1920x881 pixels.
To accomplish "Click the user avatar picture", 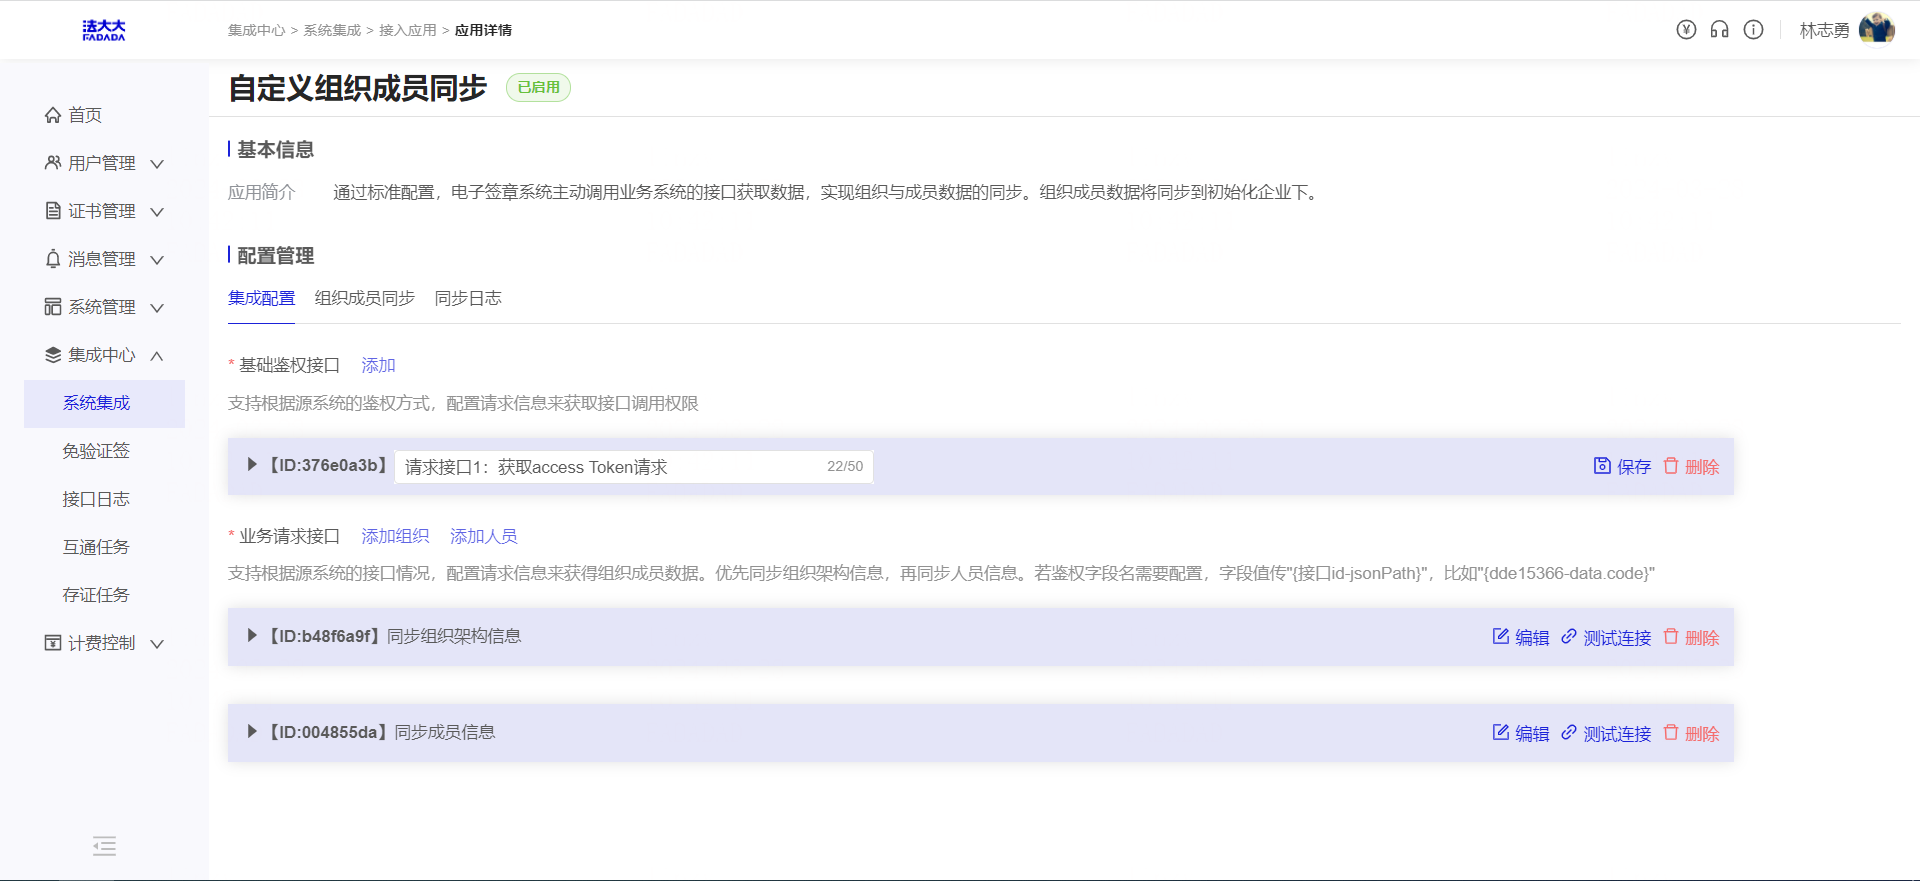I will (x=1877, y=29).
